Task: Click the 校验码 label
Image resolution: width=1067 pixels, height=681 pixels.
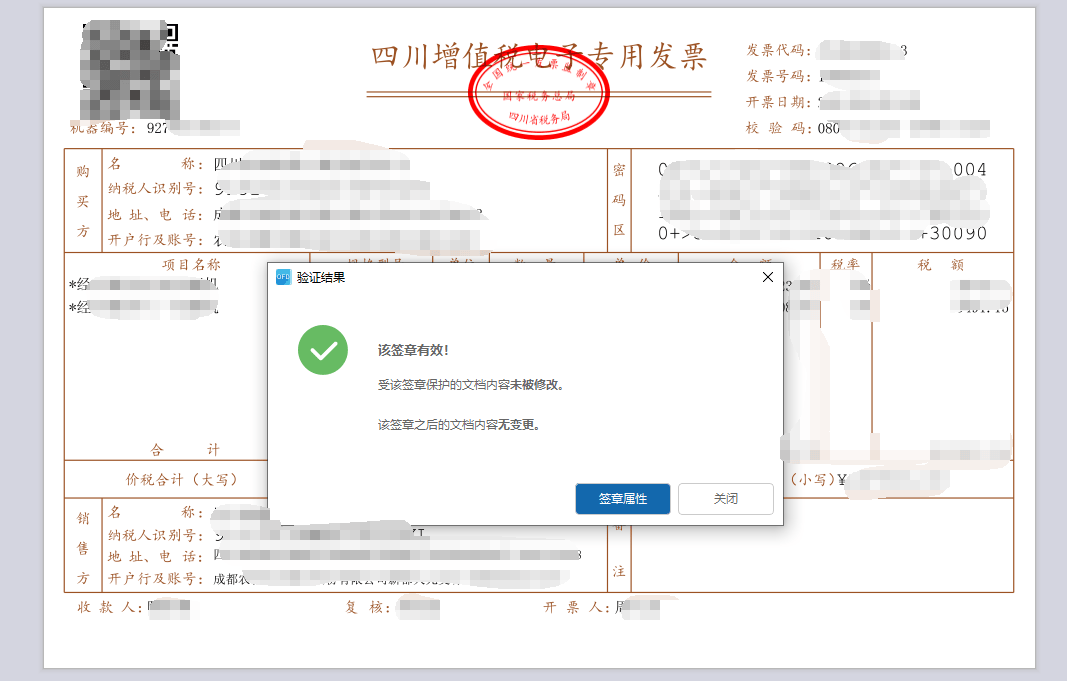Action: [x=778, y=128]
